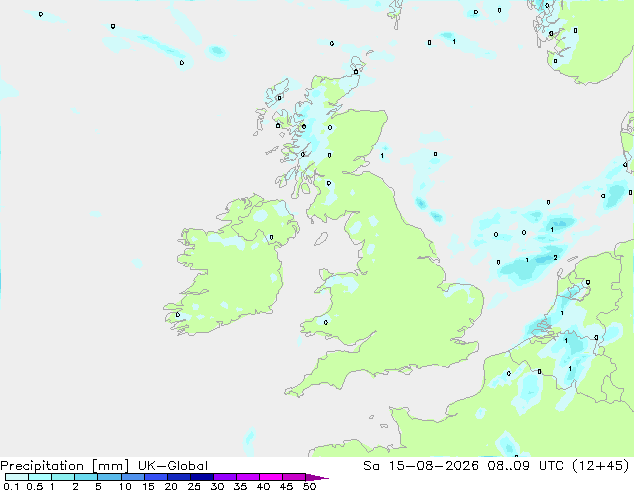The height and width of the screenshot is (490, 634).
Task: Click the 1–2 mm legend color swatch
Action: click(x=63, y=477)
